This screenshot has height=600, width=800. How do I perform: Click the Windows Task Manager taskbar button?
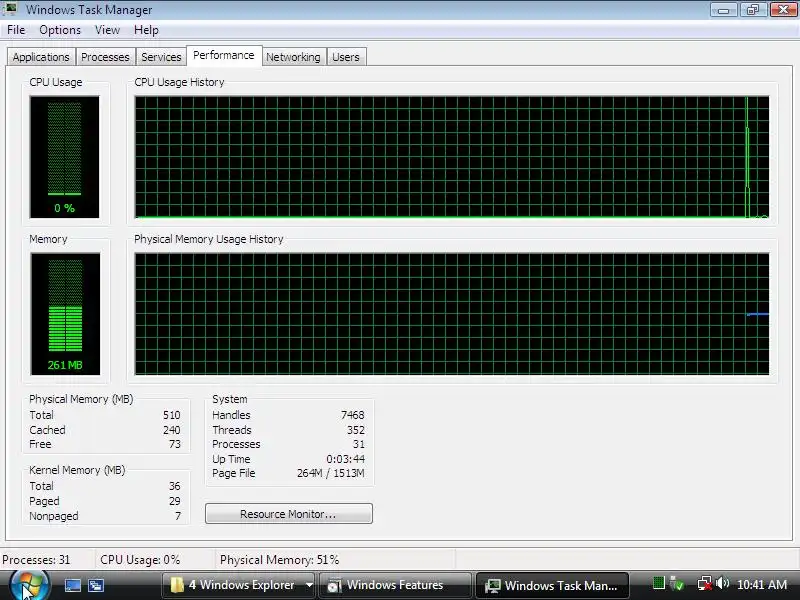pyautogui.click(x=553, y=585)
